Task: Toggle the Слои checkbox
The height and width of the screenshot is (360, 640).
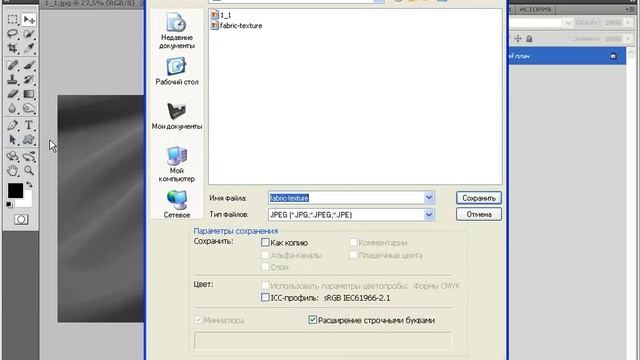Action: pos(265,267)
